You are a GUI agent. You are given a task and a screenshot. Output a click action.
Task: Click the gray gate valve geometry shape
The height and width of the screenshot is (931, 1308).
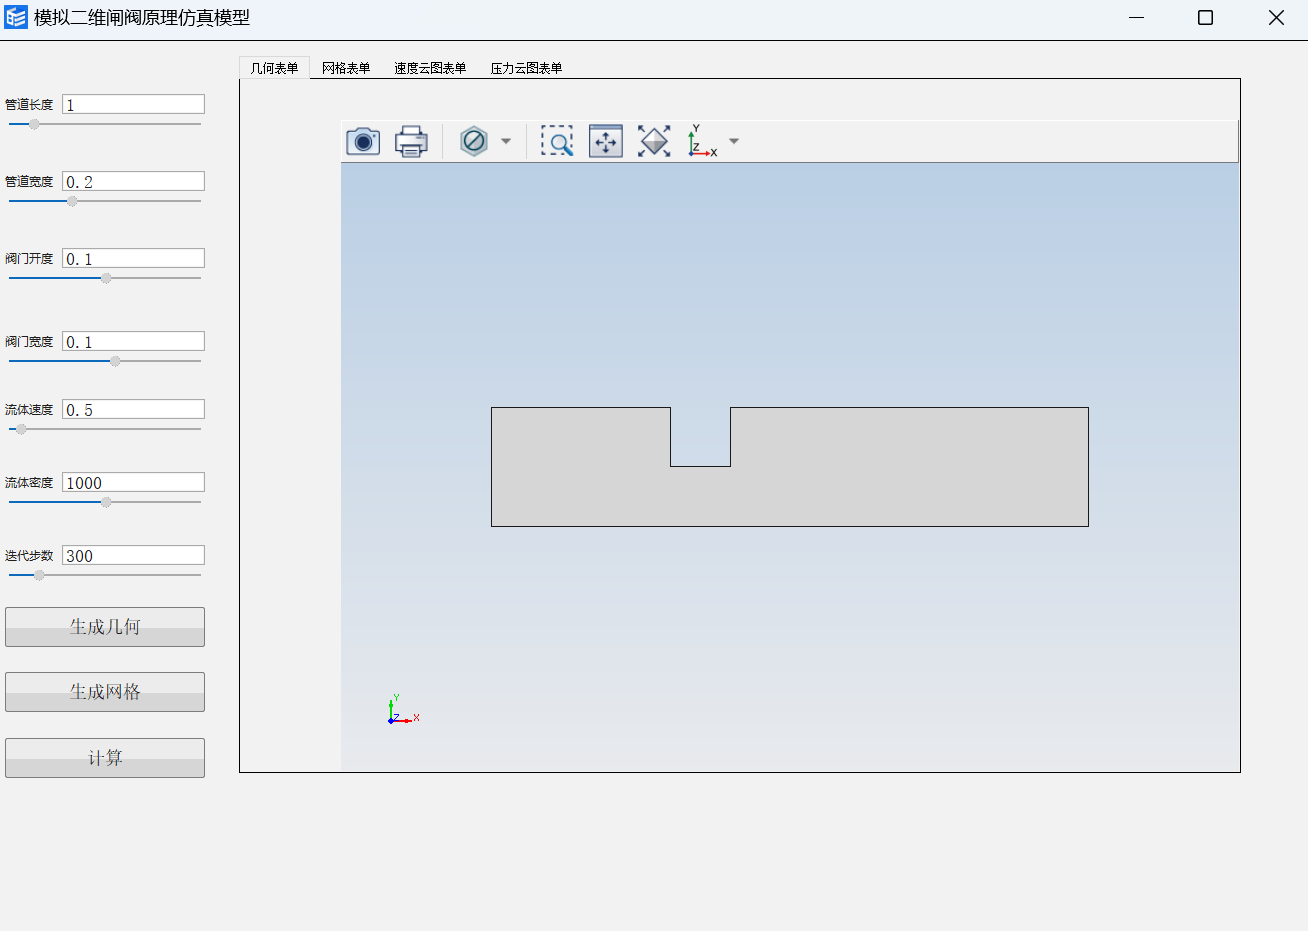tap(790, 496)
